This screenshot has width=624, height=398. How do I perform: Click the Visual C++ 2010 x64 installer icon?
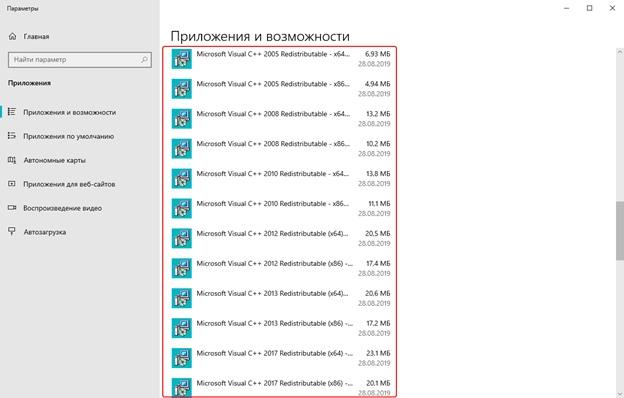point(181,178)
